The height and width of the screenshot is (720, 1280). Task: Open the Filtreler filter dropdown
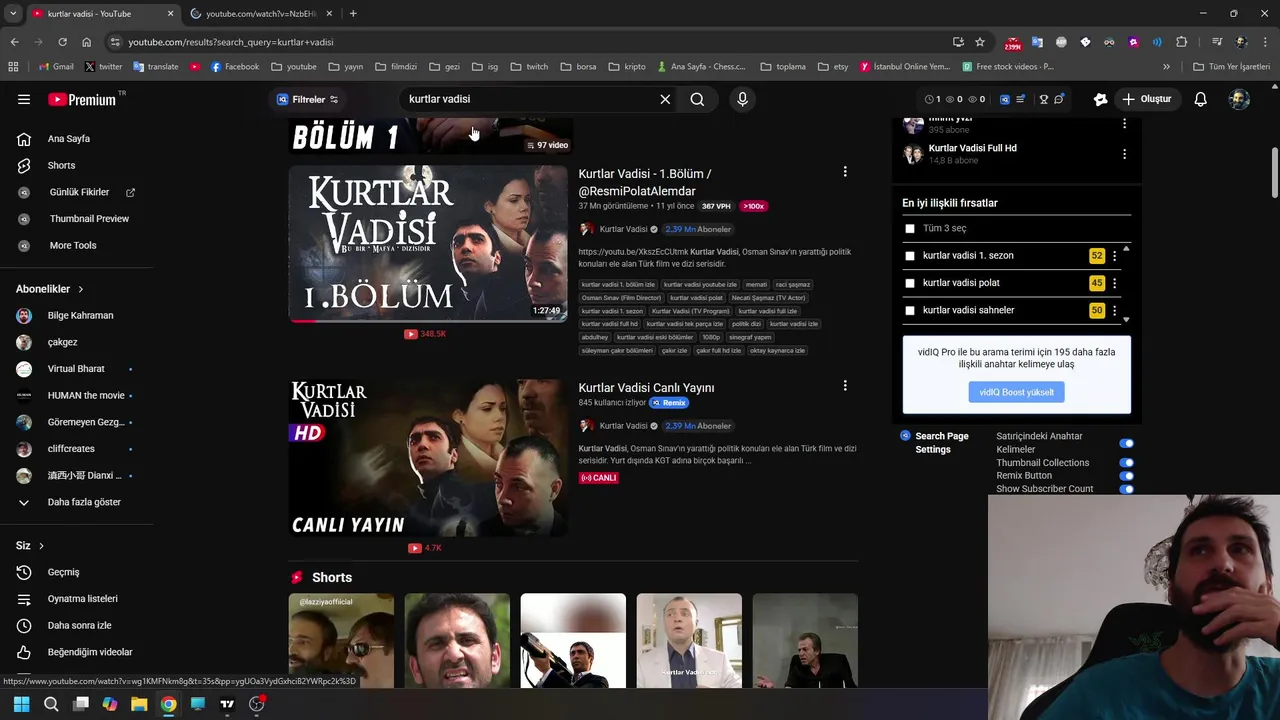pos(308,99)
